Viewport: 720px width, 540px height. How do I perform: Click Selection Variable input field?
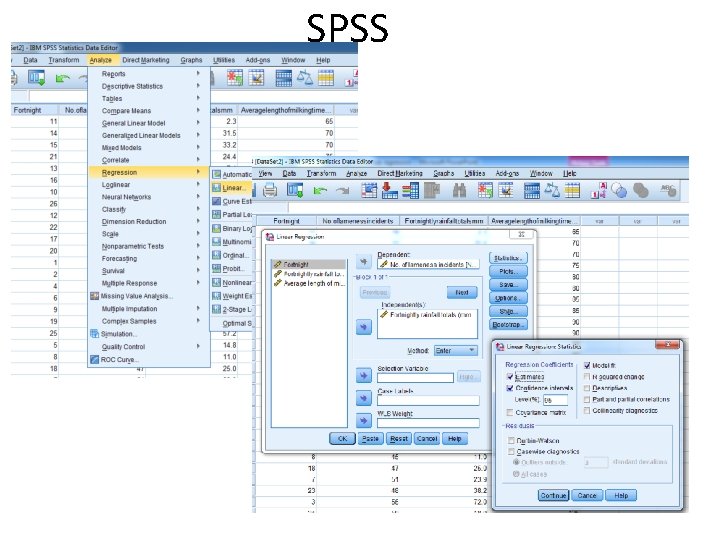[416, 377]
